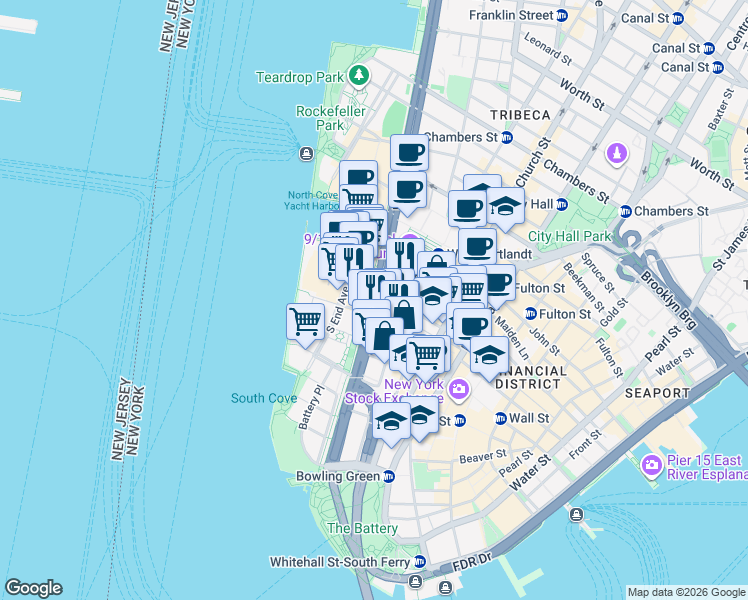The height and width of the screenshot is (600, 748).
Task: Click the TRIBECA neighborhood label
Action: (x=520, y=115)
